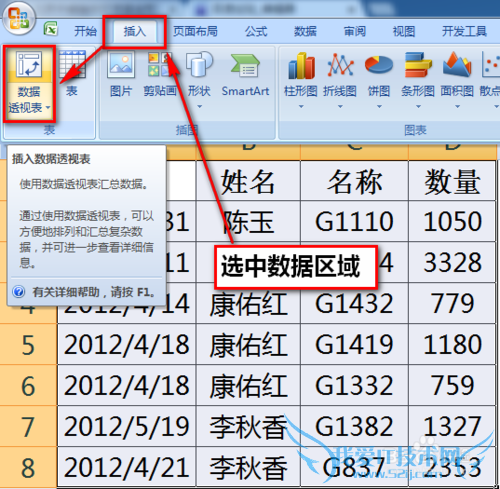Image resolution: width=500 pixels, height=489 pixels.
Task: Click the 折线图 line chart icon
Action: pyautogui.click(x=340, y=65)
